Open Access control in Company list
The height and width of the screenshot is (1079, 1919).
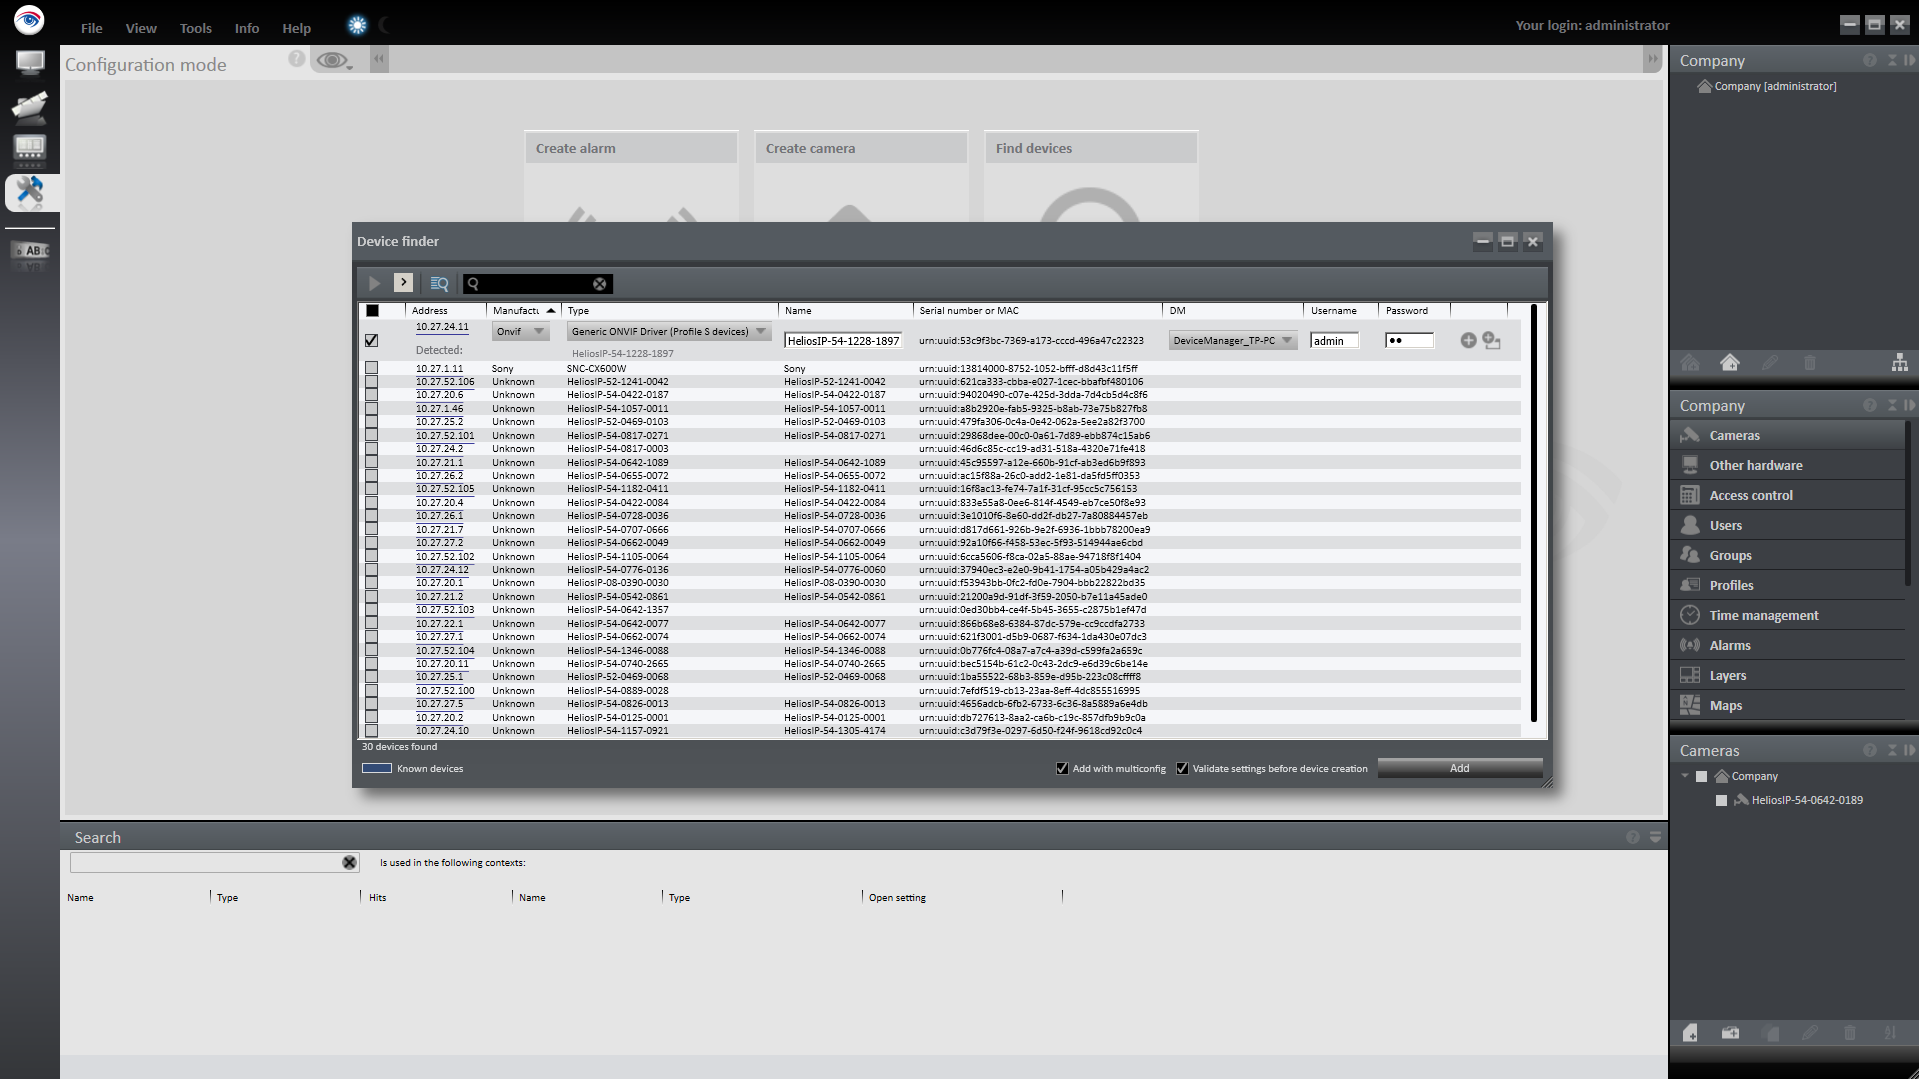click(1750, 495)
